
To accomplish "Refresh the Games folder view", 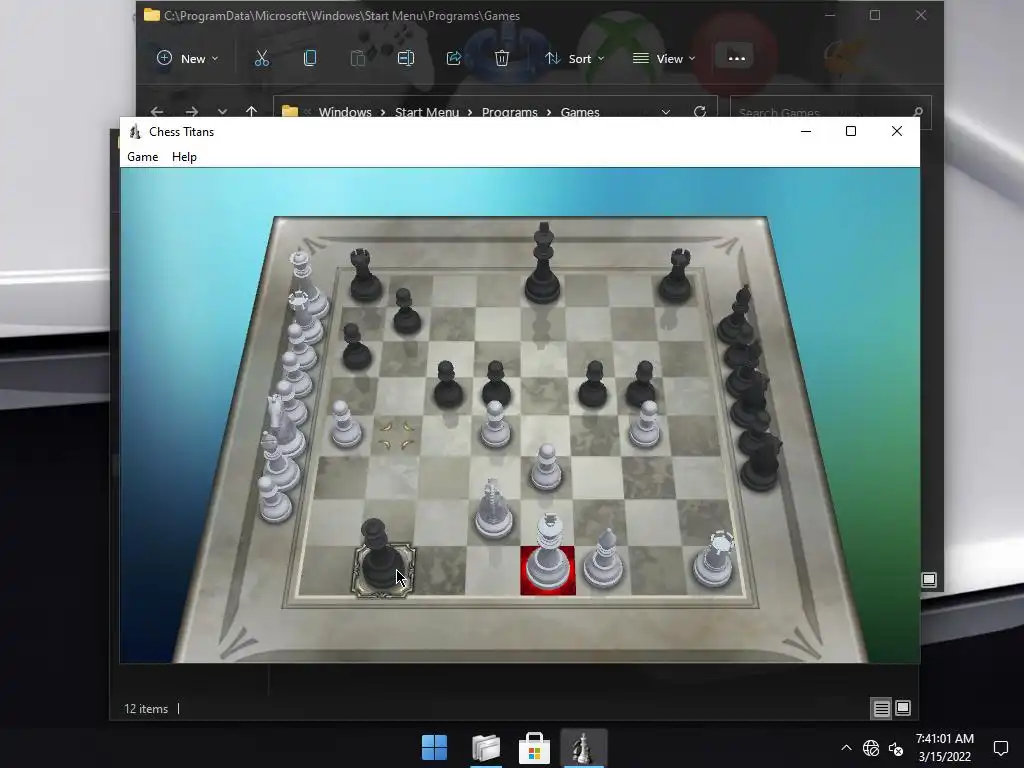I will [x=699, y=112].
